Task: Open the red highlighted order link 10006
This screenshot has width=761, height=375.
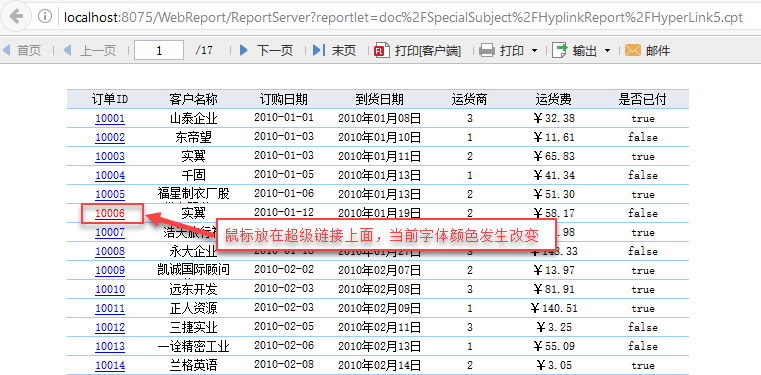Action: (x=110, y=213)
